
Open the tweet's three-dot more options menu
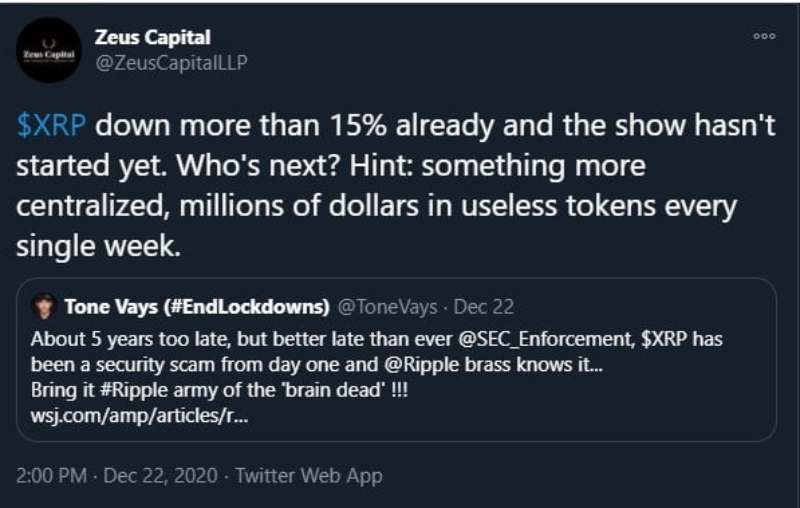(764, 36)
